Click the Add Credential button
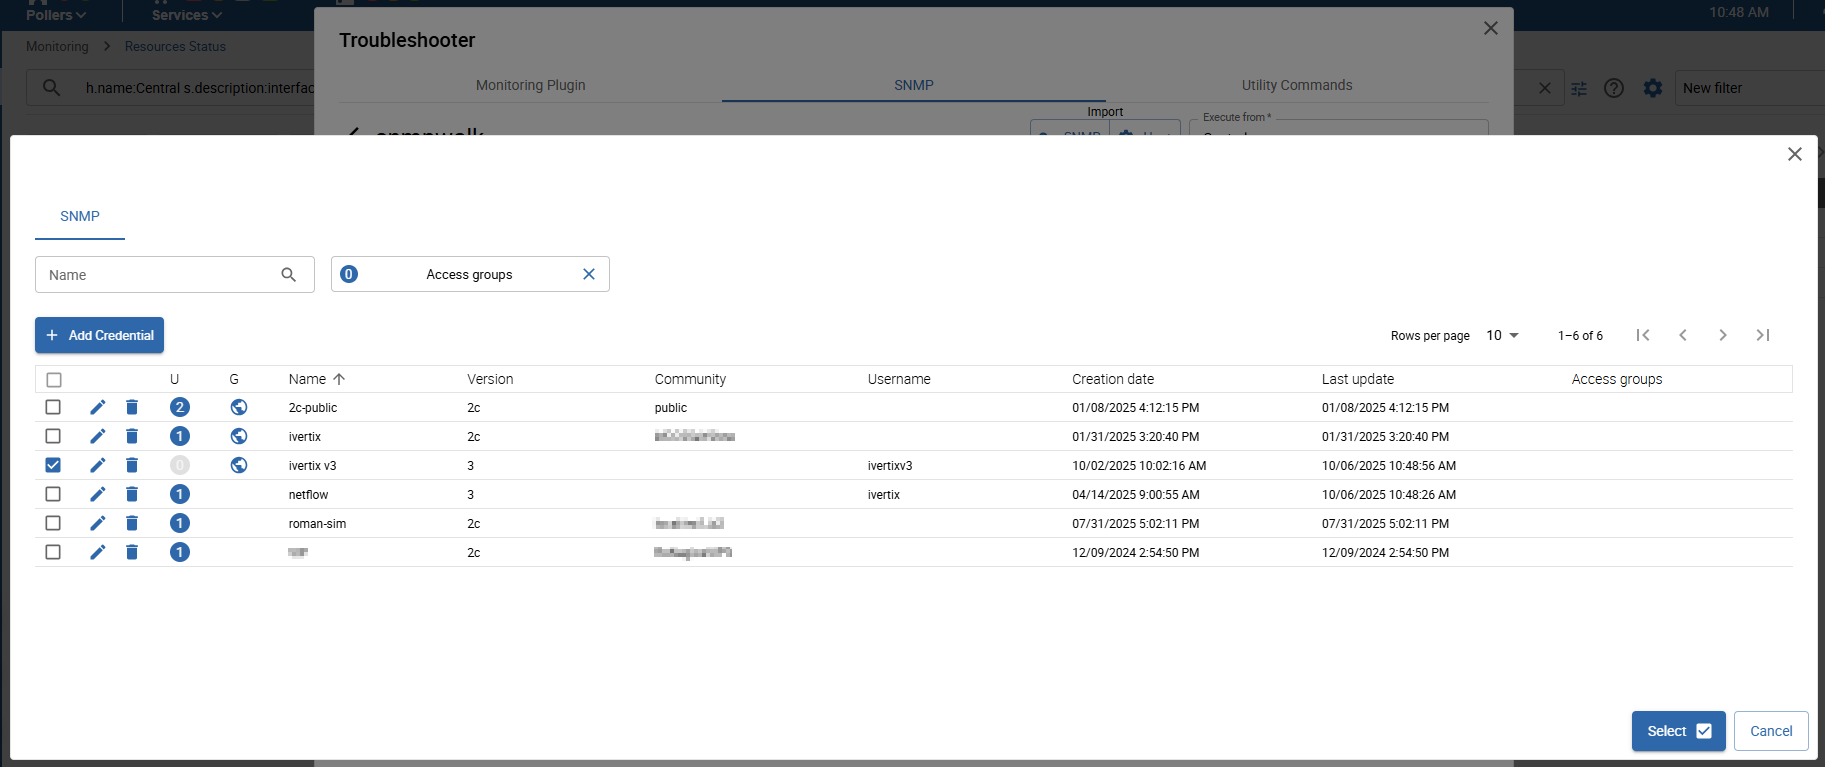 100,335
